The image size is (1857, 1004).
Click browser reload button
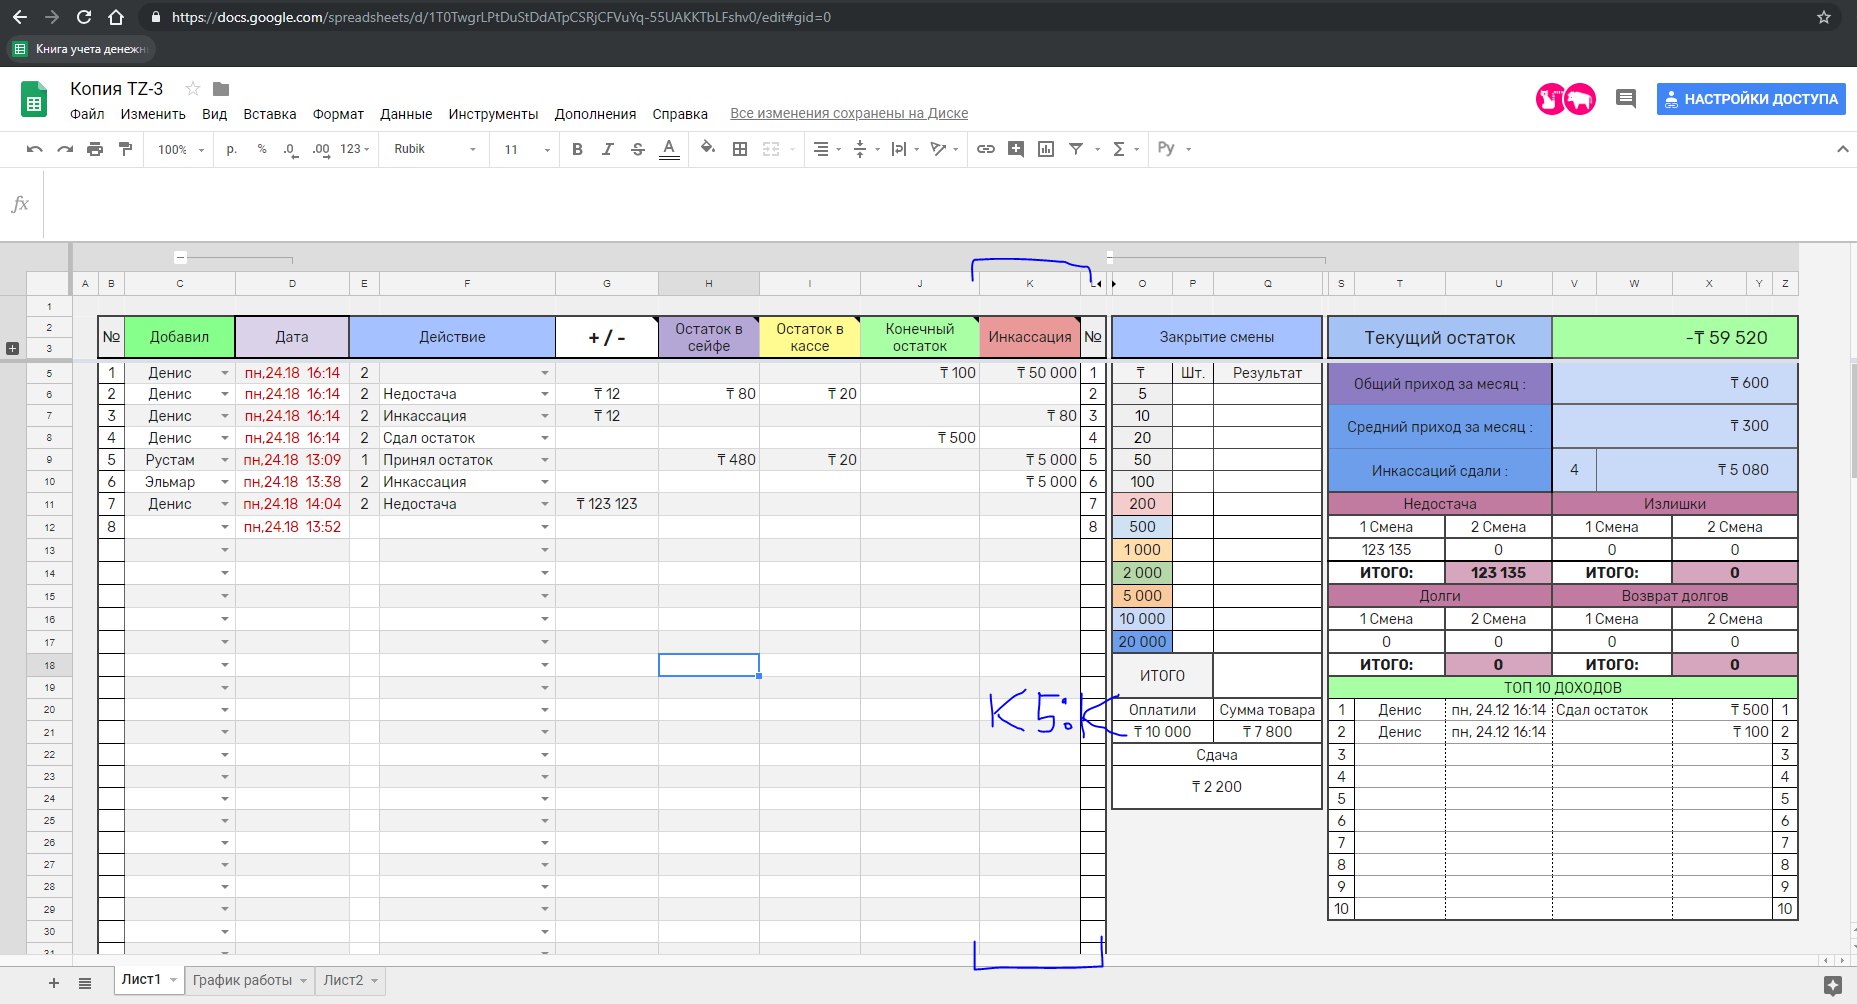(84, 17)
